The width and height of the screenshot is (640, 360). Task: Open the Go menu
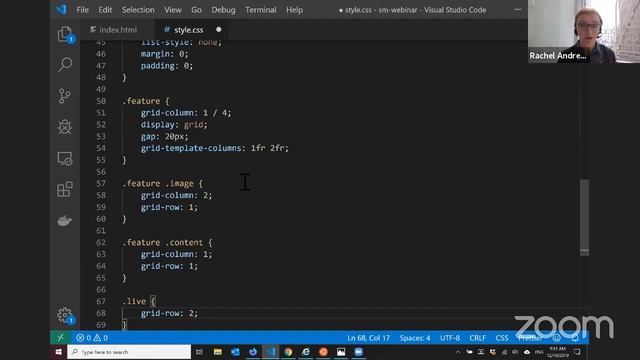pyautogui.click(x=196, y=10)
